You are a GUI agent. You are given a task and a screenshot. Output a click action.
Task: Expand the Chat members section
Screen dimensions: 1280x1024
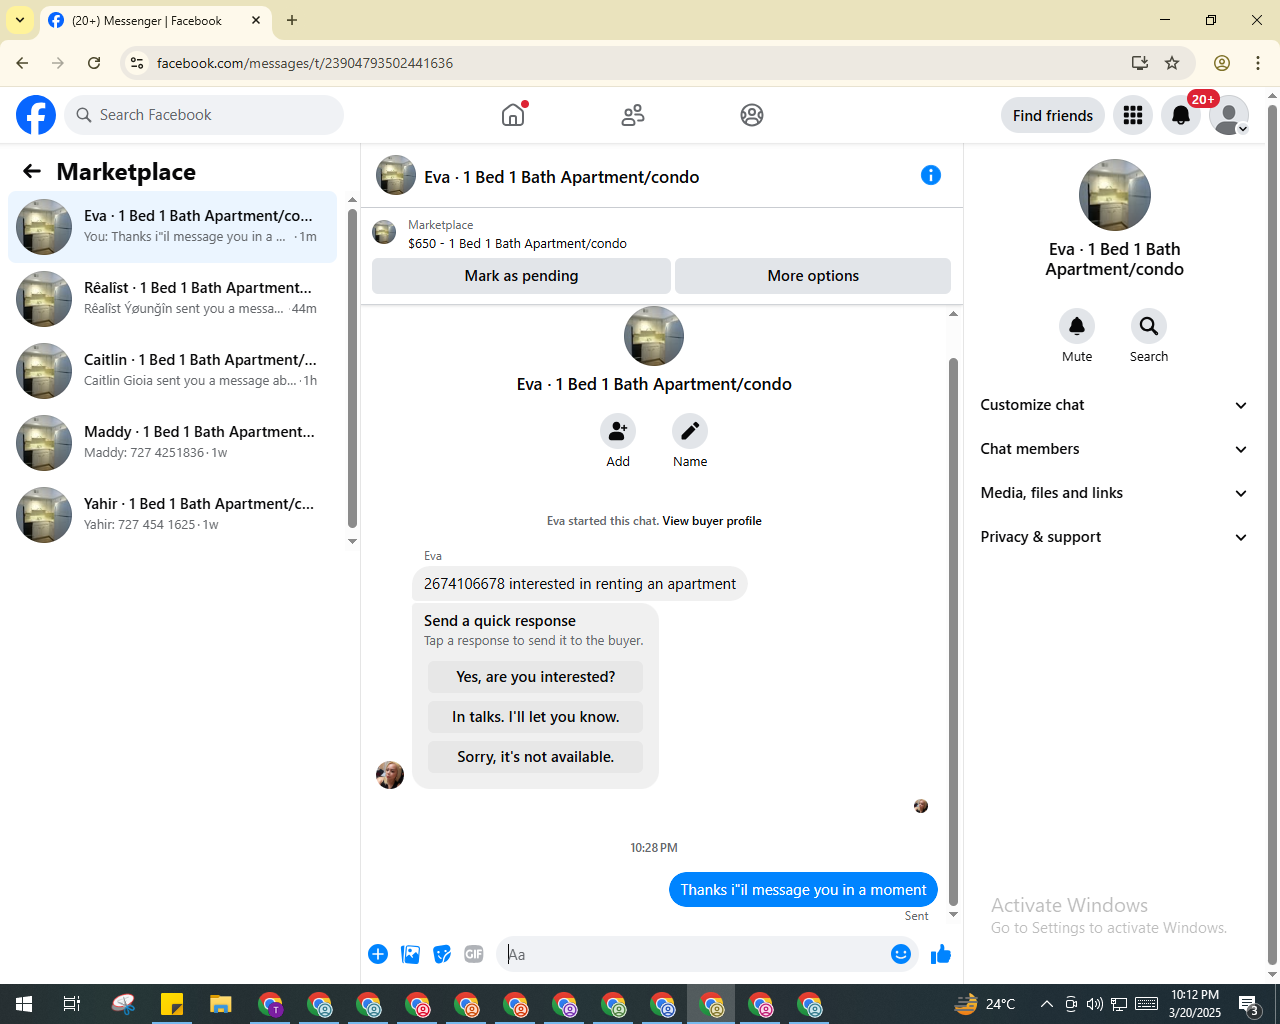pyautogui.click(x=1114, y=449)
